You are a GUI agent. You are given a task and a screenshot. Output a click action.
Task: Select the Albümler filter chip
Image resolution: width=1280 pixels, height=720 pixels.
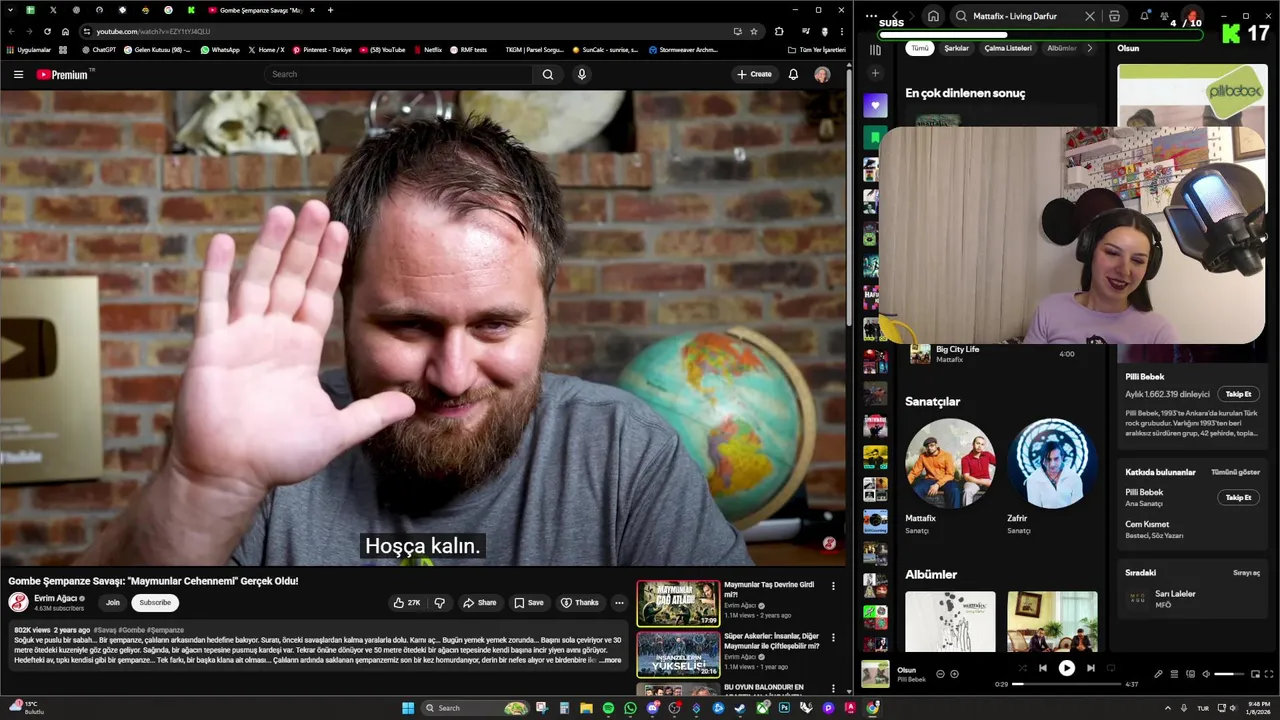point(1061,48)
